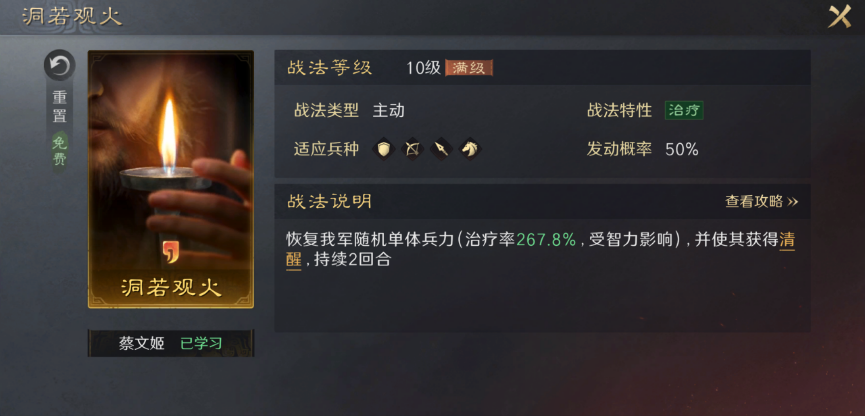The image size is (865, 416).
Task: Click the 洞若观火 window title
Action: click(72, 16)
